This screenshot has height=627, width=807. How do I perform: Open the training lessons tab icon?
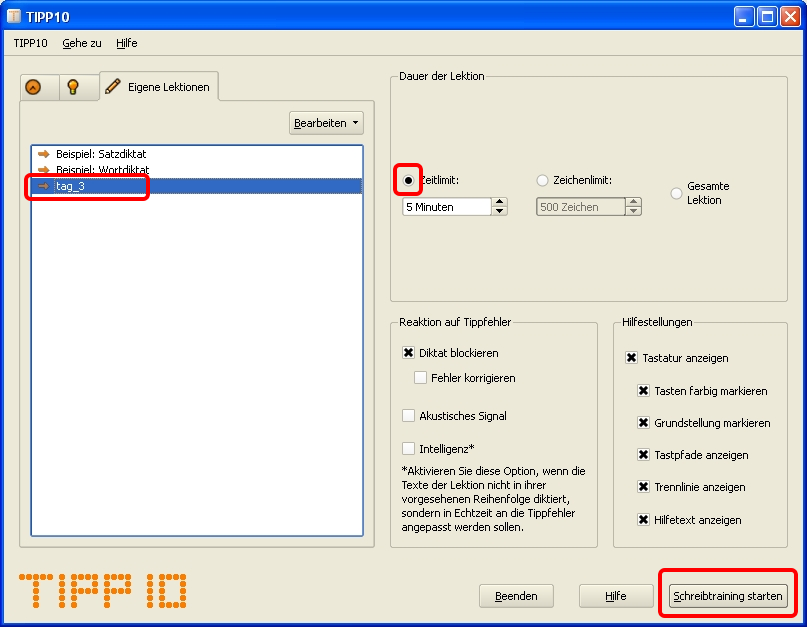pos(34,87)
